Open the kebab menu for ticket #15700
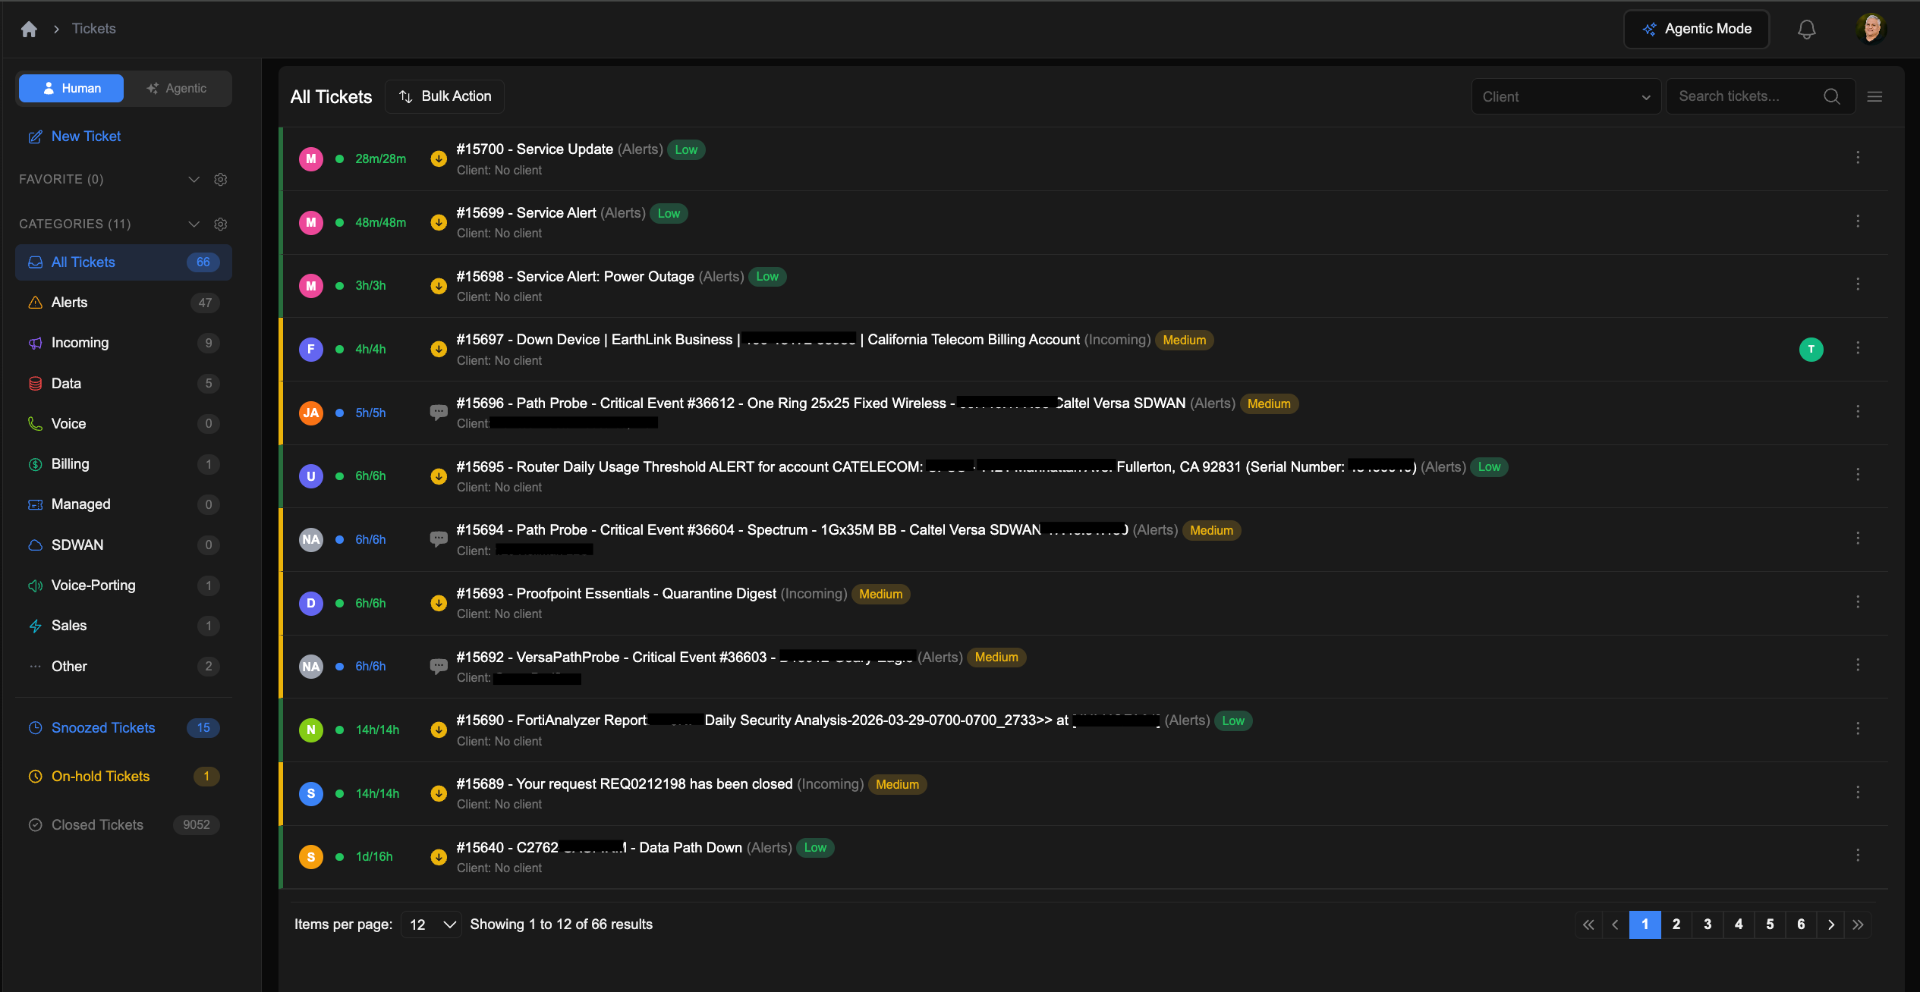Image resolution: width=1920 pixels, height=992 pixels. pyautogui.click(x=1858, y=157)
